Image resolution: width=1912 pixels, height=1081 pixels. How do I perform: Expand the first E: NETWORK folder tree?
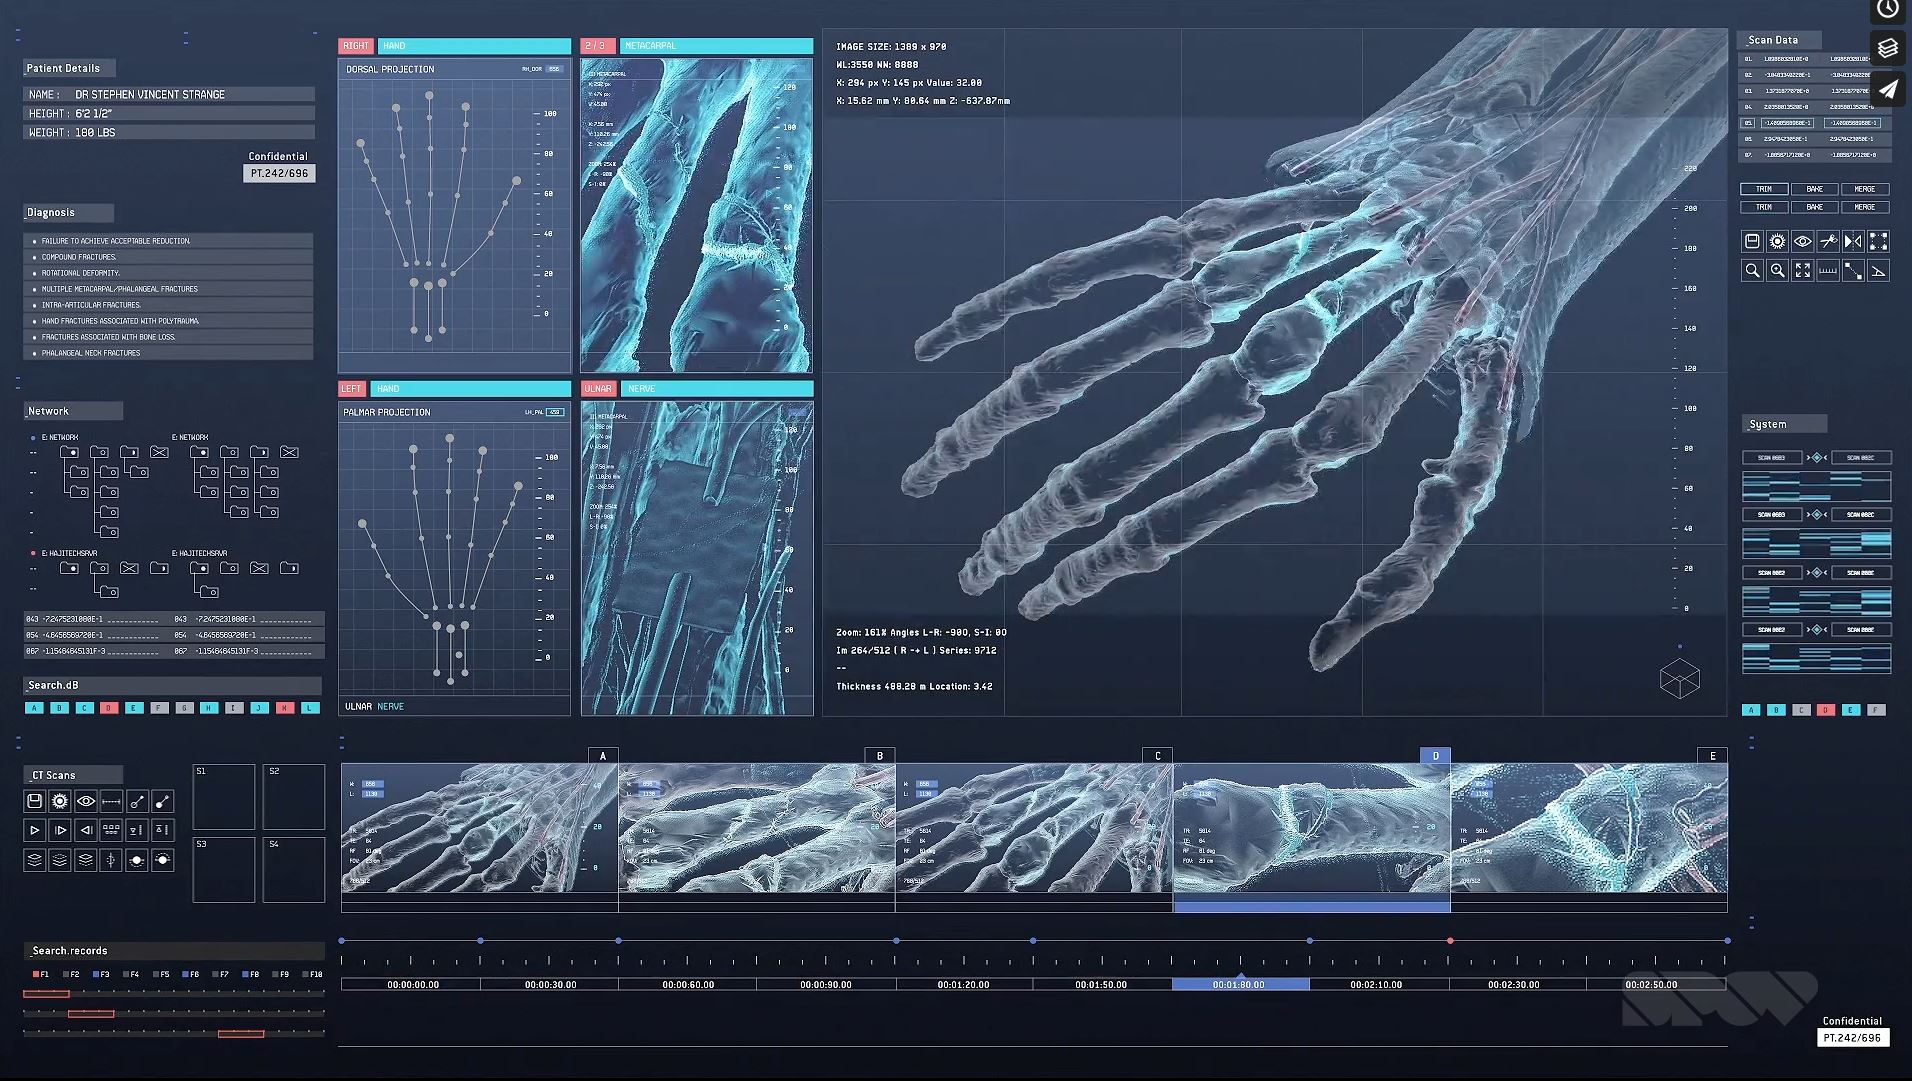[33, 438]
